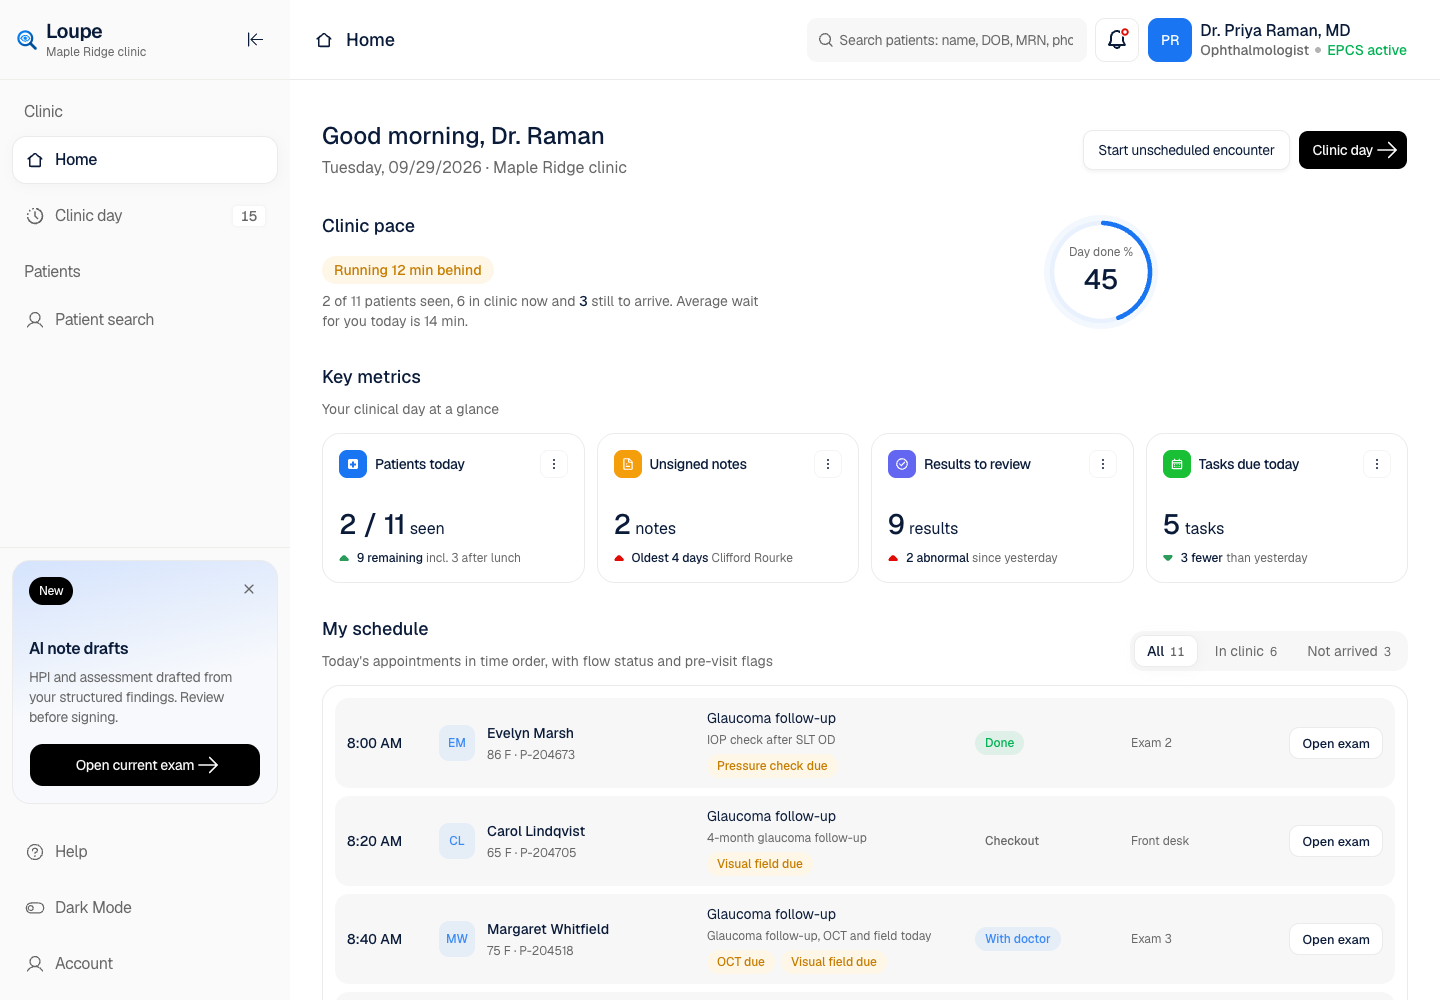The width and height of the screenshot is (1440, 1000).
Task: Click the orange Unsigned notes card icon
Action: [x=628, y=464]
